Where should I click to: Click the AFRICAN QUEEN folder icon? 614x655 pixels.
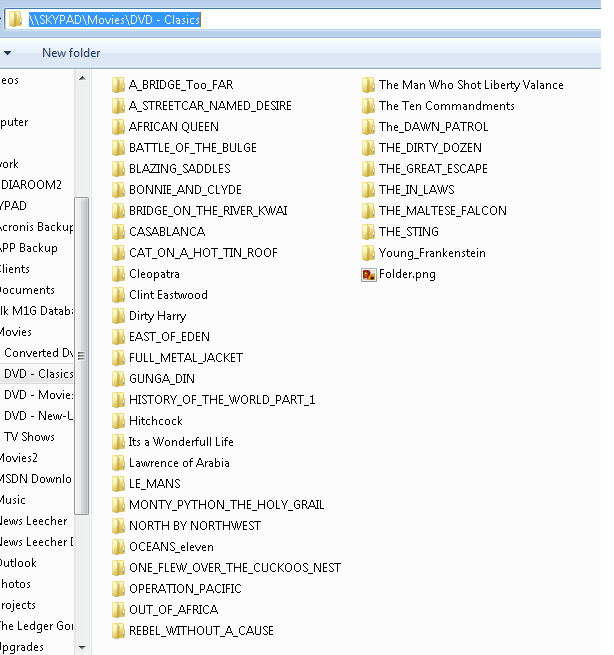pos(118,127)
